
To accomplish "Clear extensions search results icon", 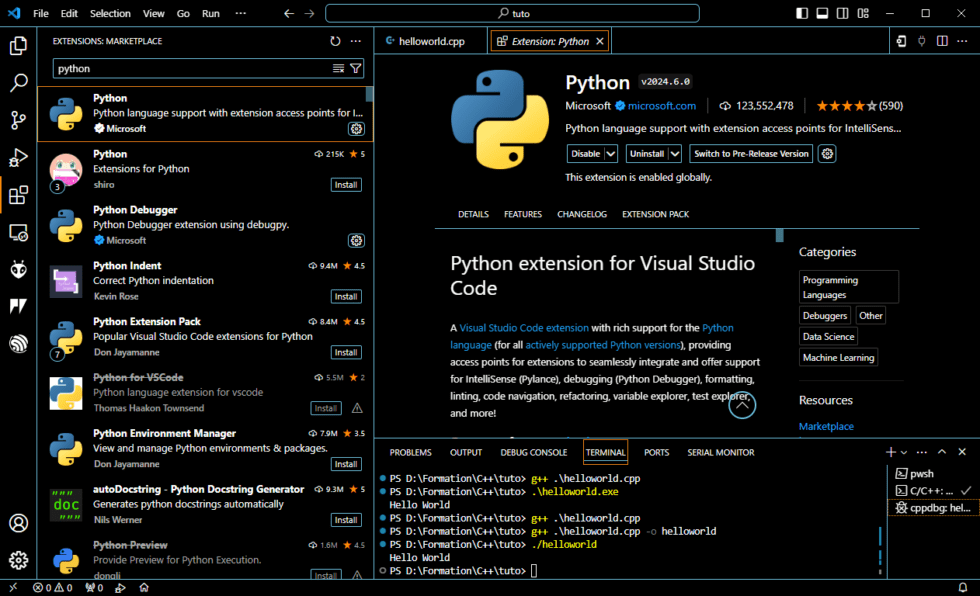I will pyautogui.click(x=338, y=69).
